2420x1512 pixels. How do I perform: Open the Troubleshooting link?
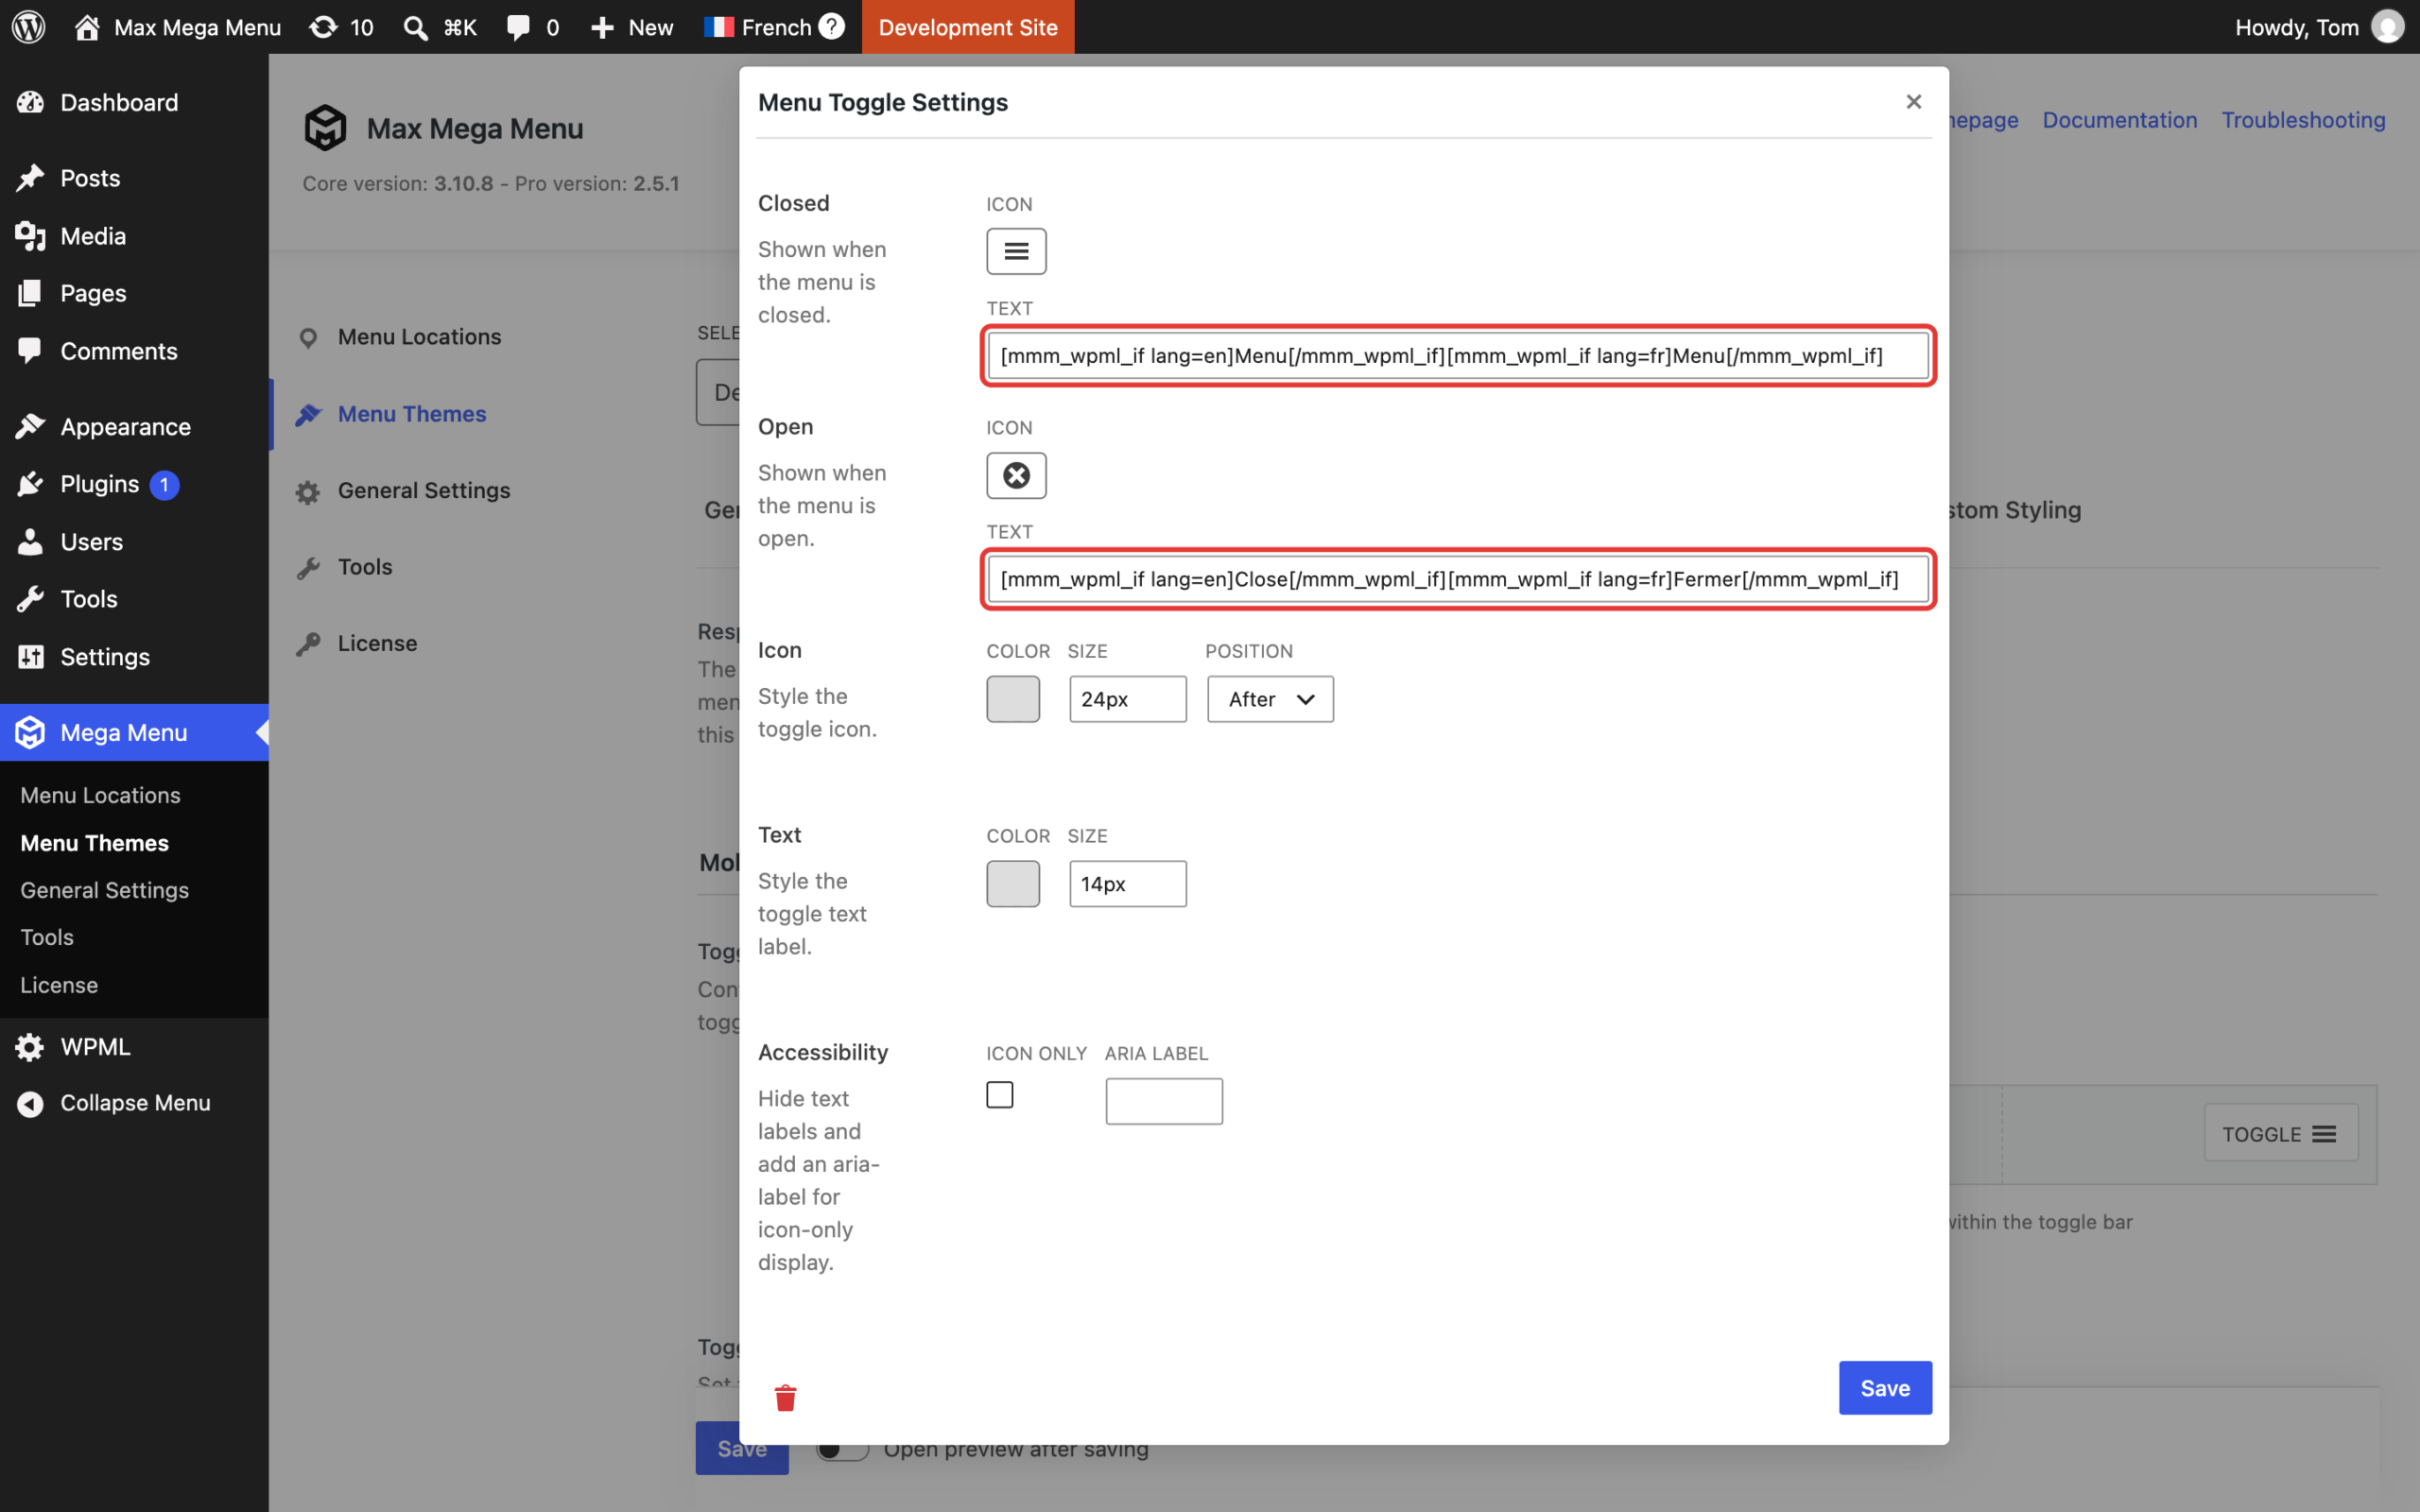2303,120
